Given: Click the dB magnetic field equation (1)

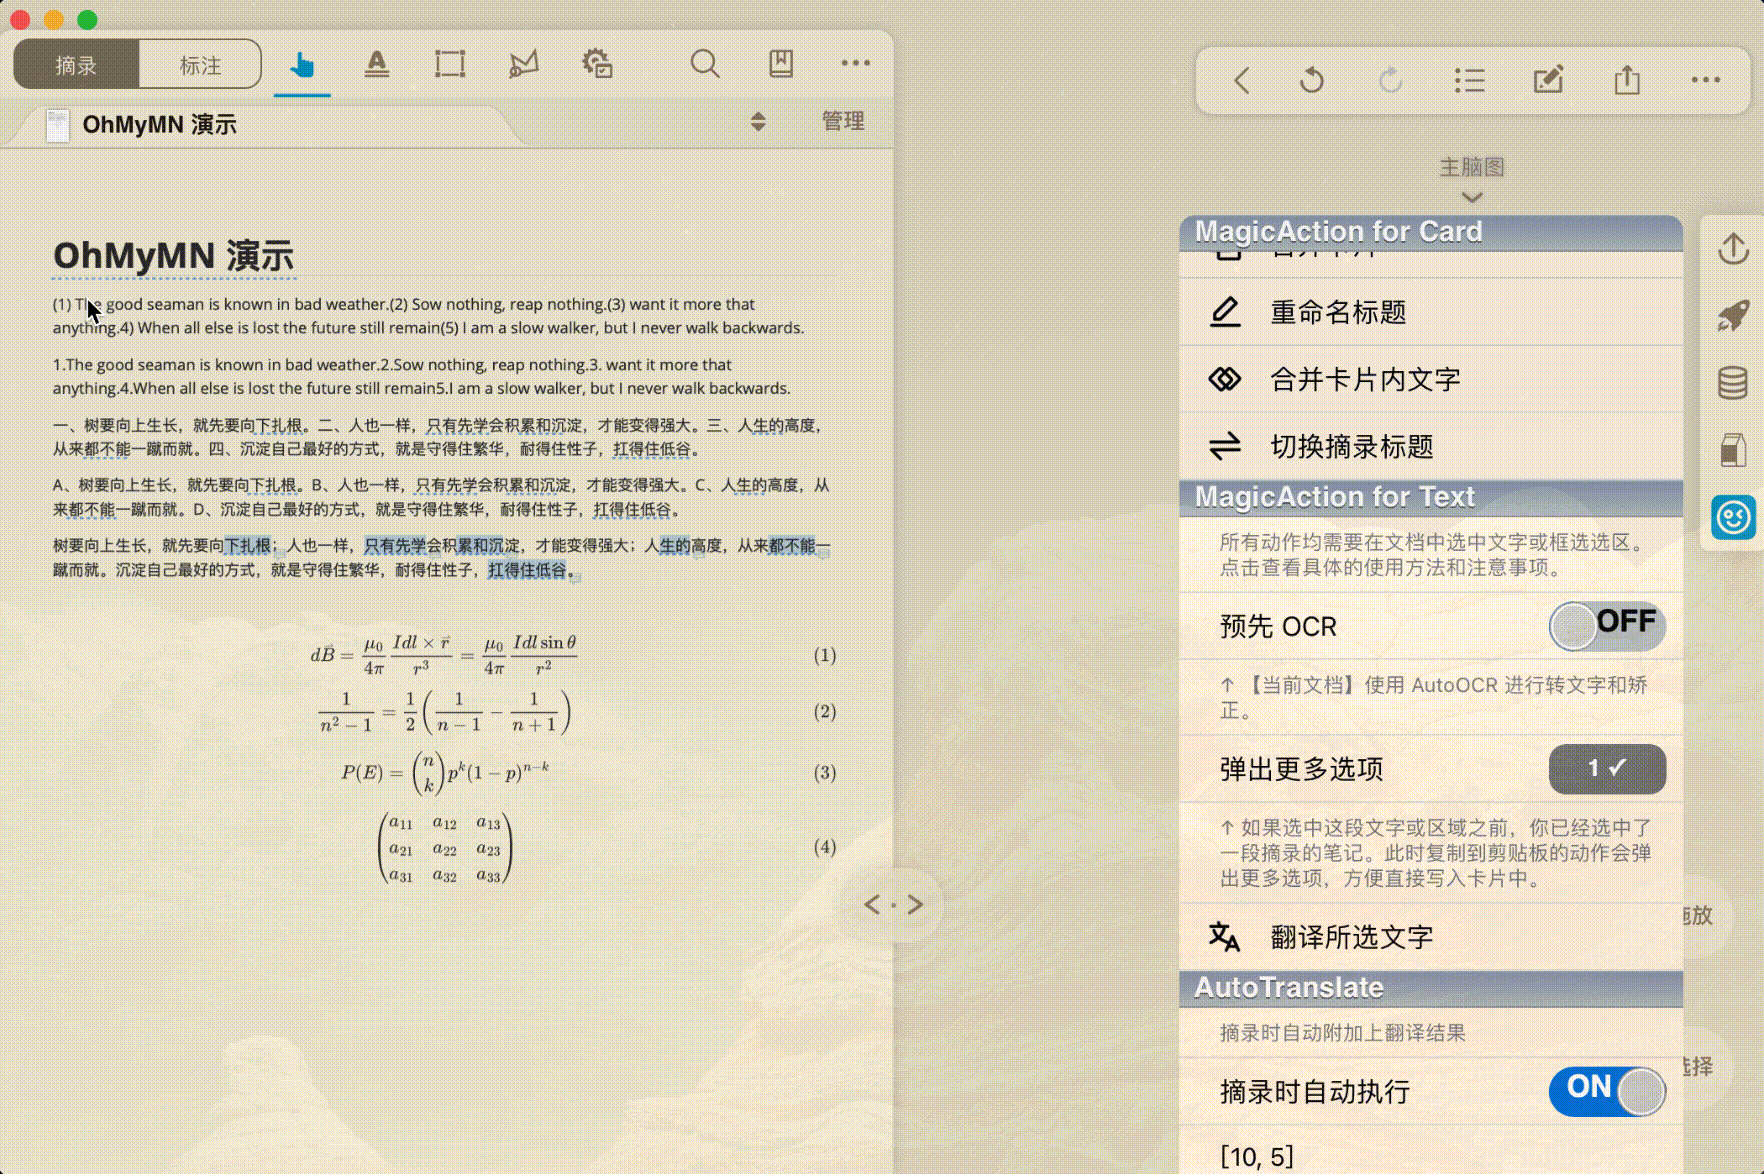Looking at the screenshot, I should [x=444, y=655].
